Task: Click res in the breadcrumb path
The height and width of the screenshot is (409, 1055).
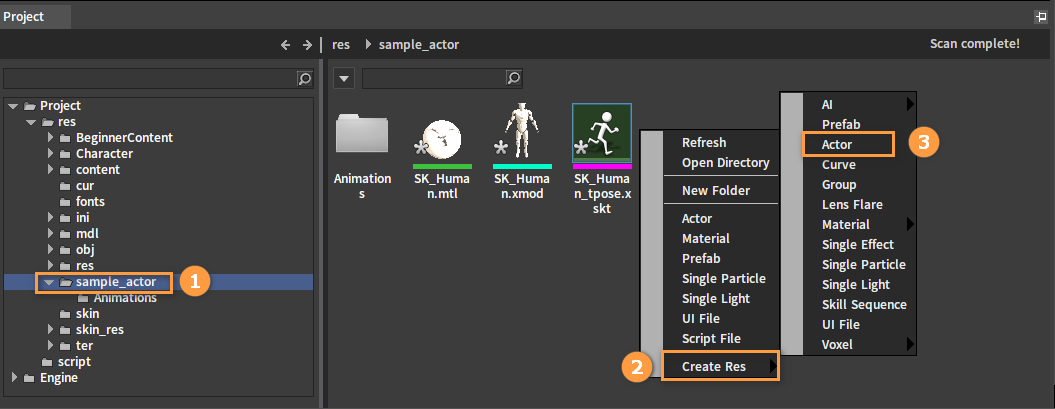Action: pyautogui.click(x=341, y=45)
